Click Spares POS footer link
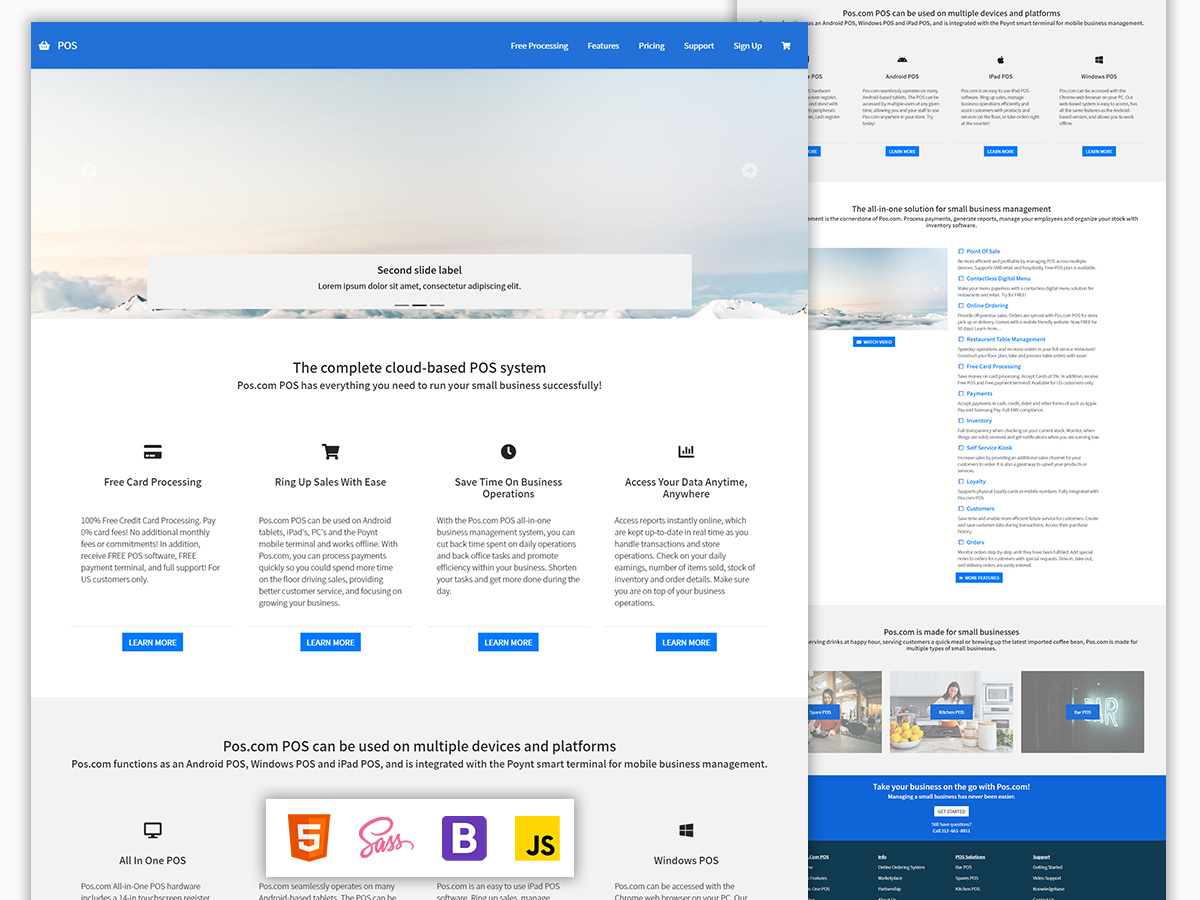 tap(967, 878)
